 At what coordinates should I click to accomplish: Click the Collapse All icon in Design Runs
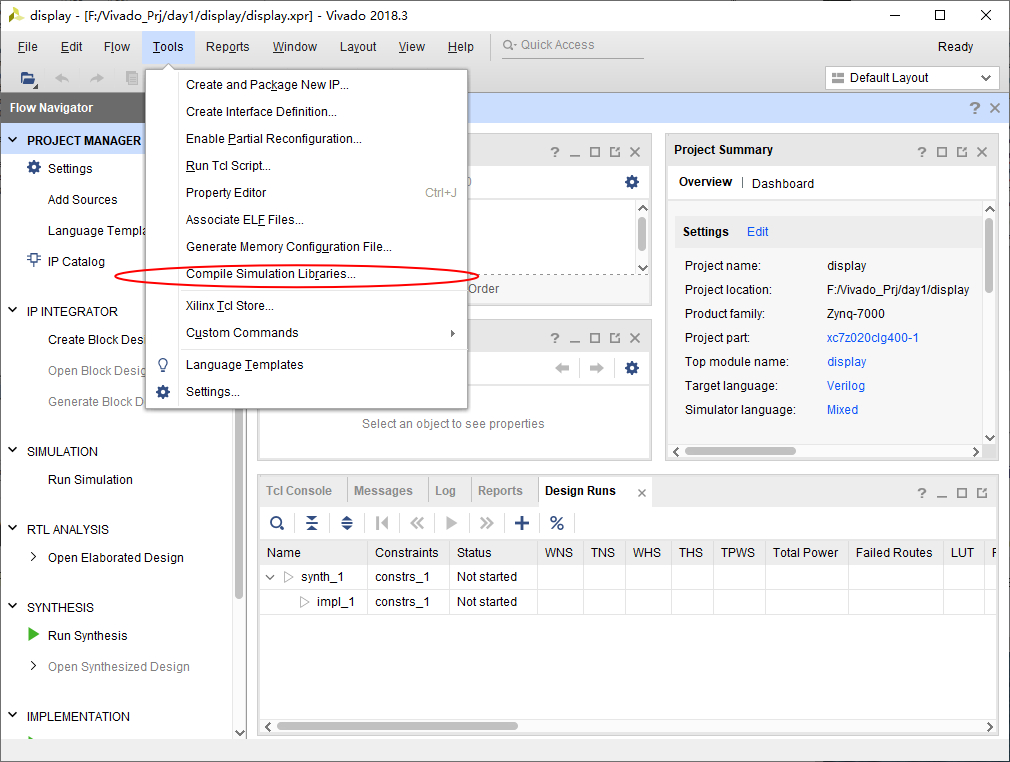(312, 523)
